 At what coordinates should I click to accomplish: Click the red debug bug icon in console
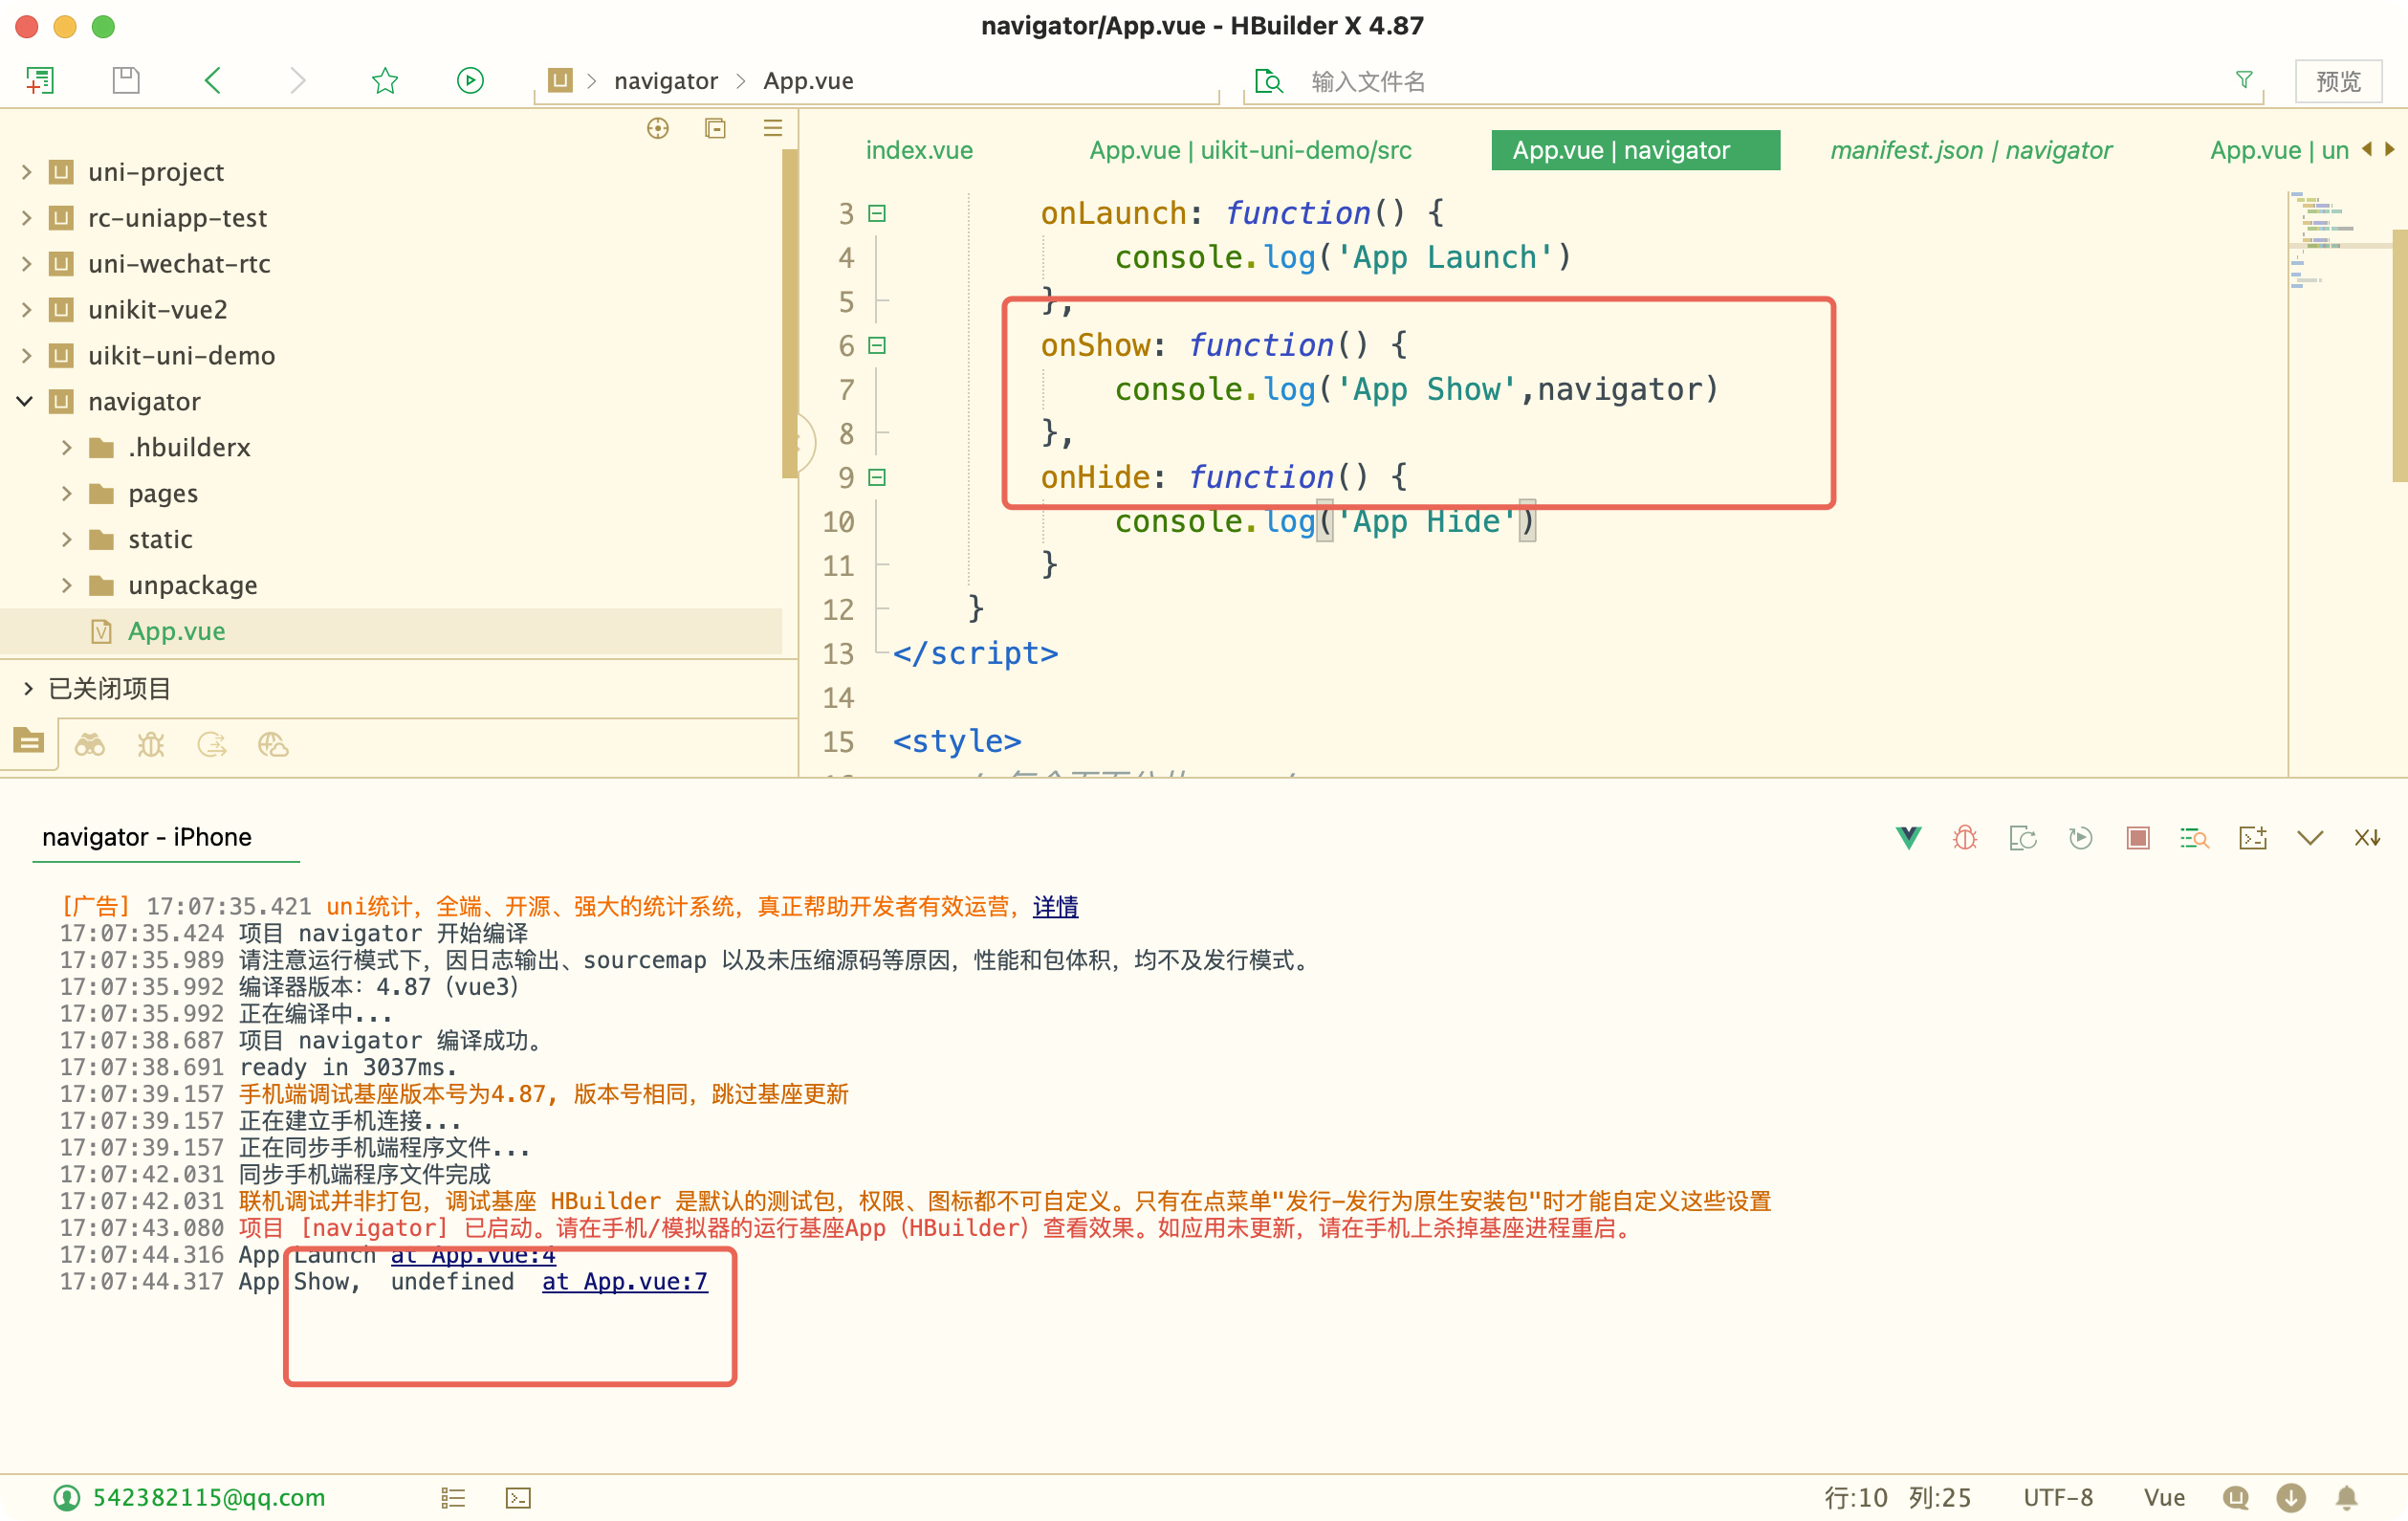click(1965, 838)
